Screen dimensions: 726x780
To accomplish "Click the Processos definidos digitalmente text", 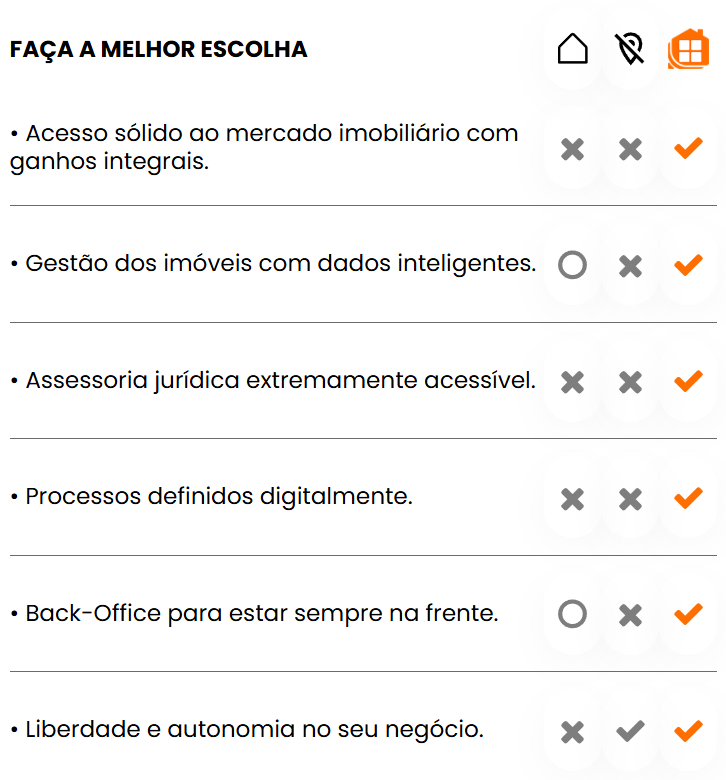I will click(212, 497).
